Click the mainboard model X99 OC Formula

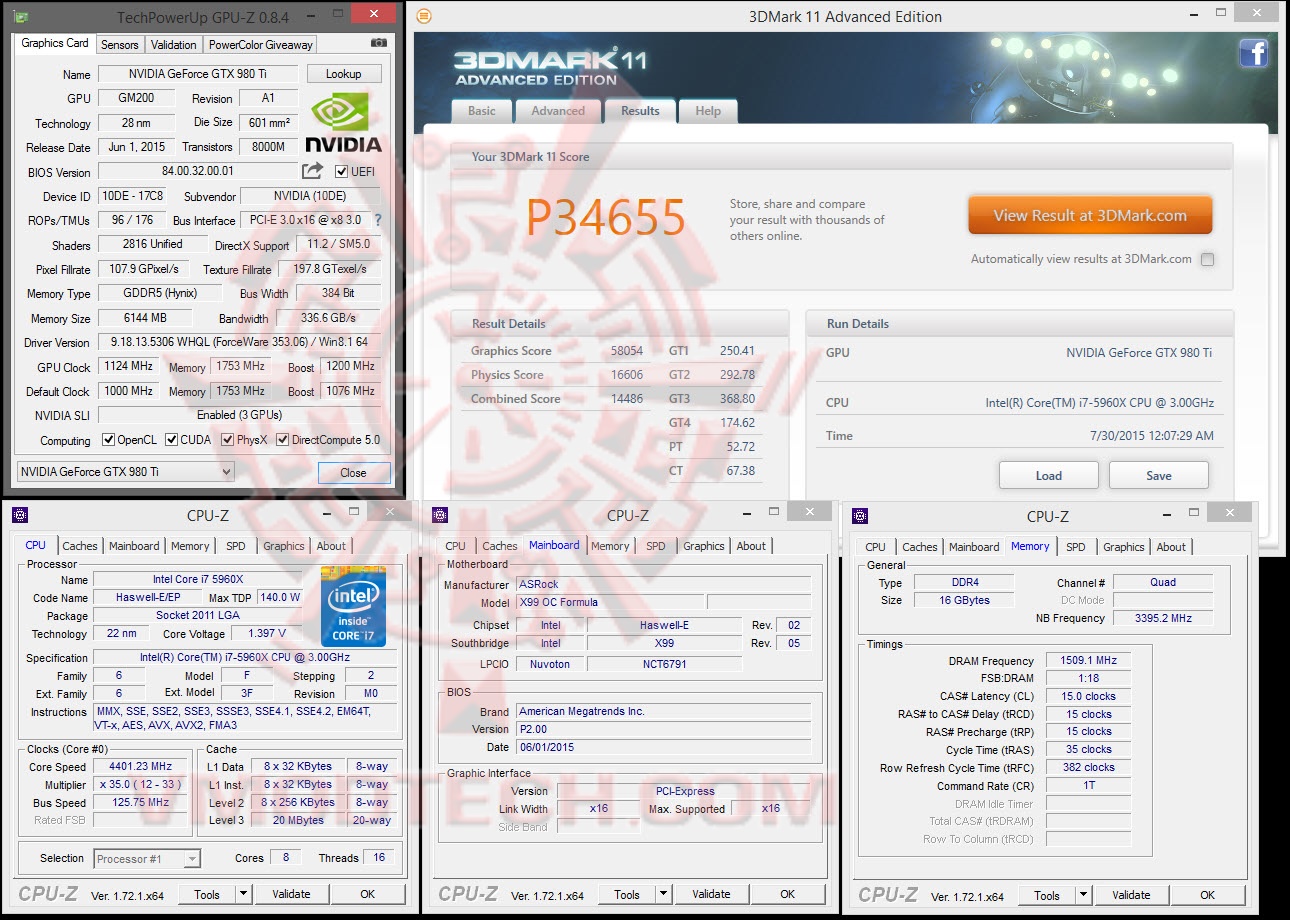click(x=610, y=602)
